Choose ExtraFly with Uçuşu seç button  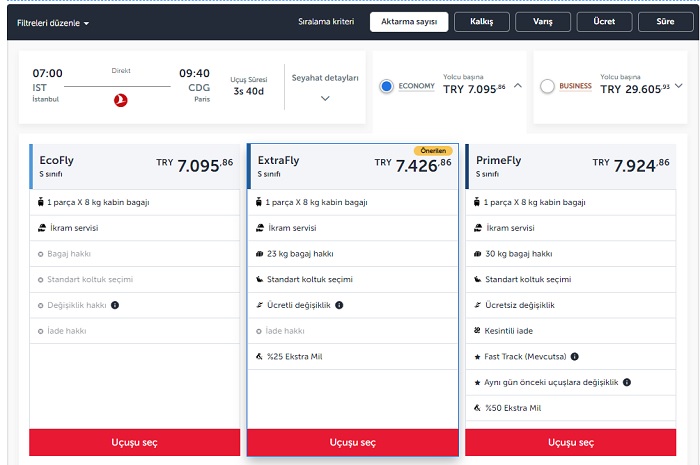coord(353,443)
